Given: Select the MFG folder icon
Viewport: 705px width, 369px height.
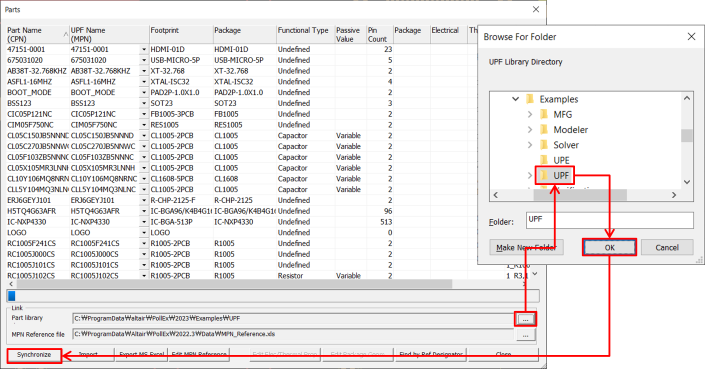Looking at the screenshot, I should (x=544, y=114).
